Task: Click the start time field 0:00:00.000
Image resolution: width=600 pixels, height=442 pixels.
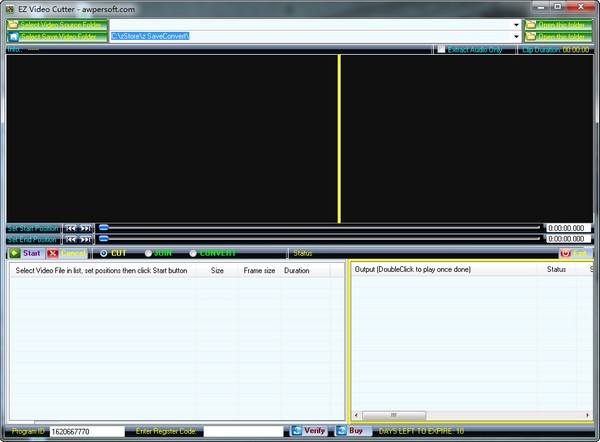Action: pyautogui.click(x=568, y=228)
